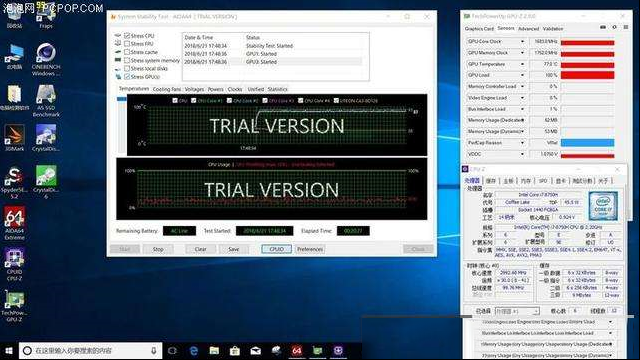Click the GPU Temperature red graph bar

click(x=587, y=65)
